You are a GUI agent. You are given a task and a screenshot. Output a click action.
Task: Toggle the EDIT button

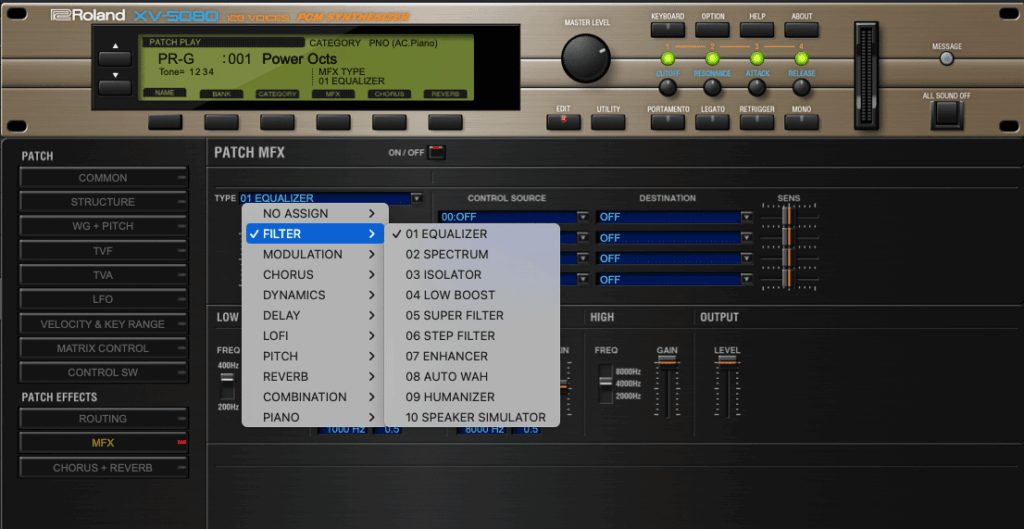[564, 122]
